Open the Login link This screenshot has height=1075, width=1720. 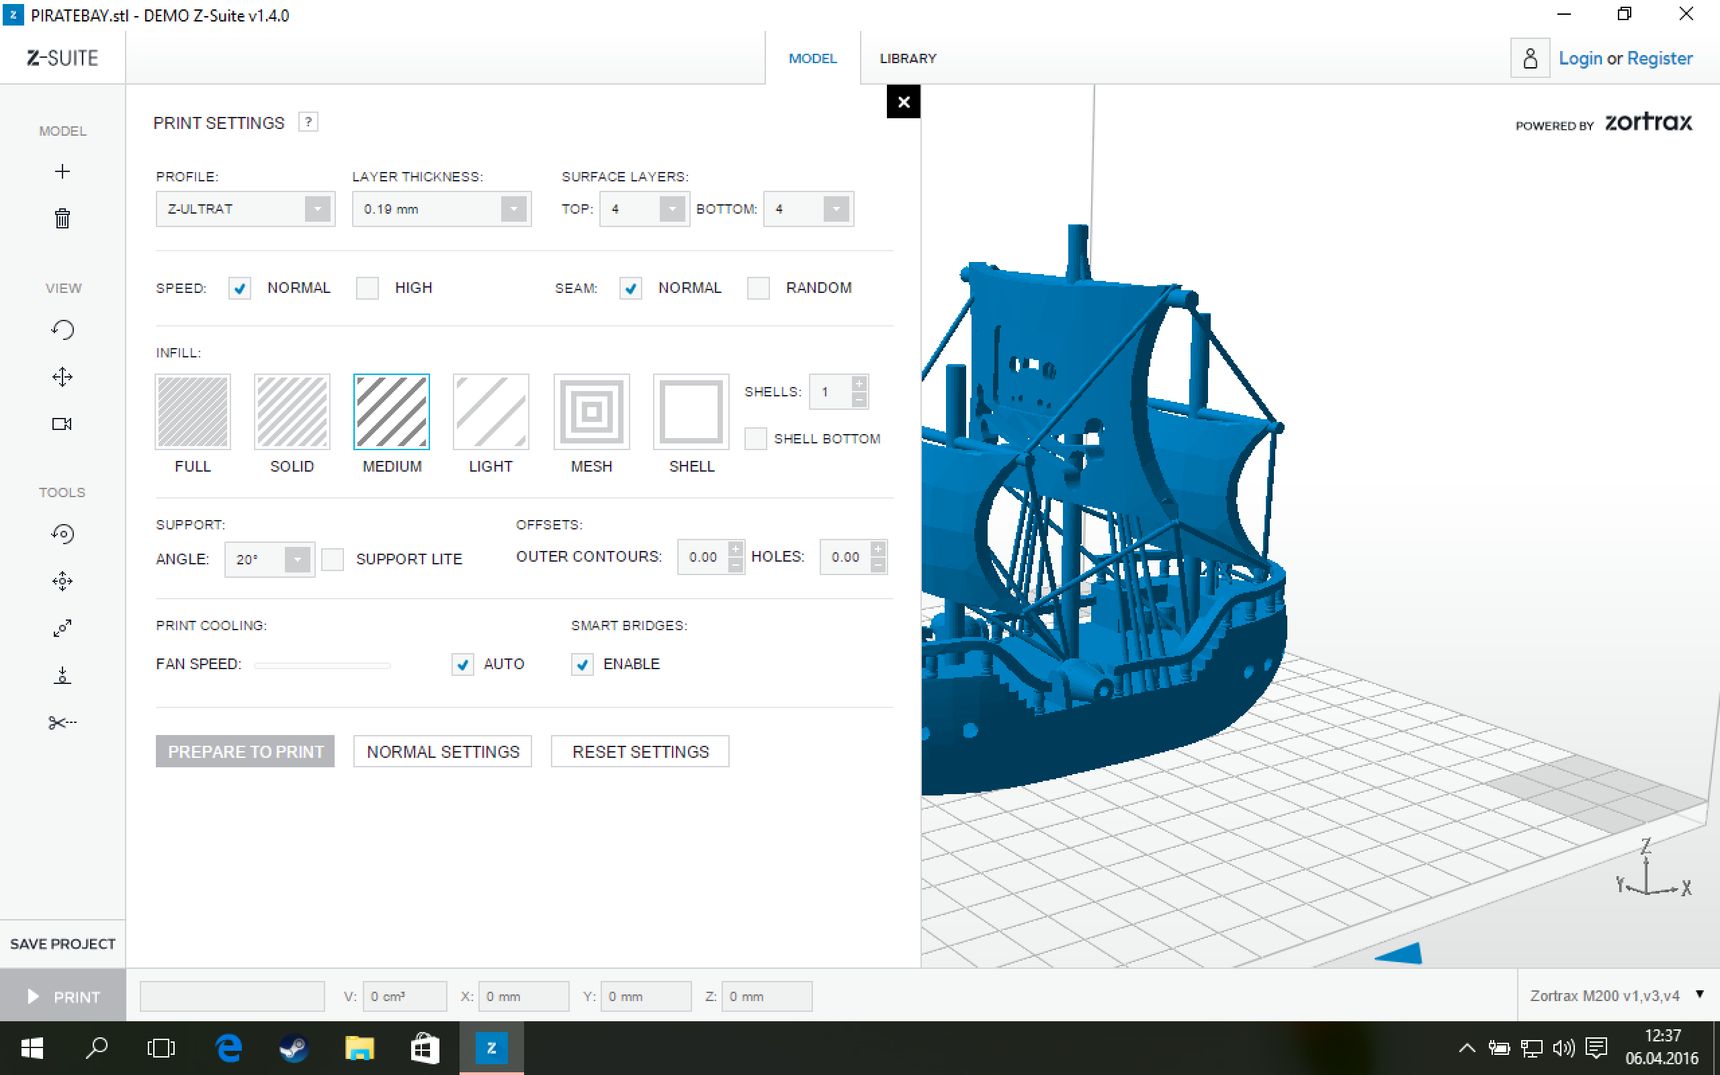click(1580, 58)
